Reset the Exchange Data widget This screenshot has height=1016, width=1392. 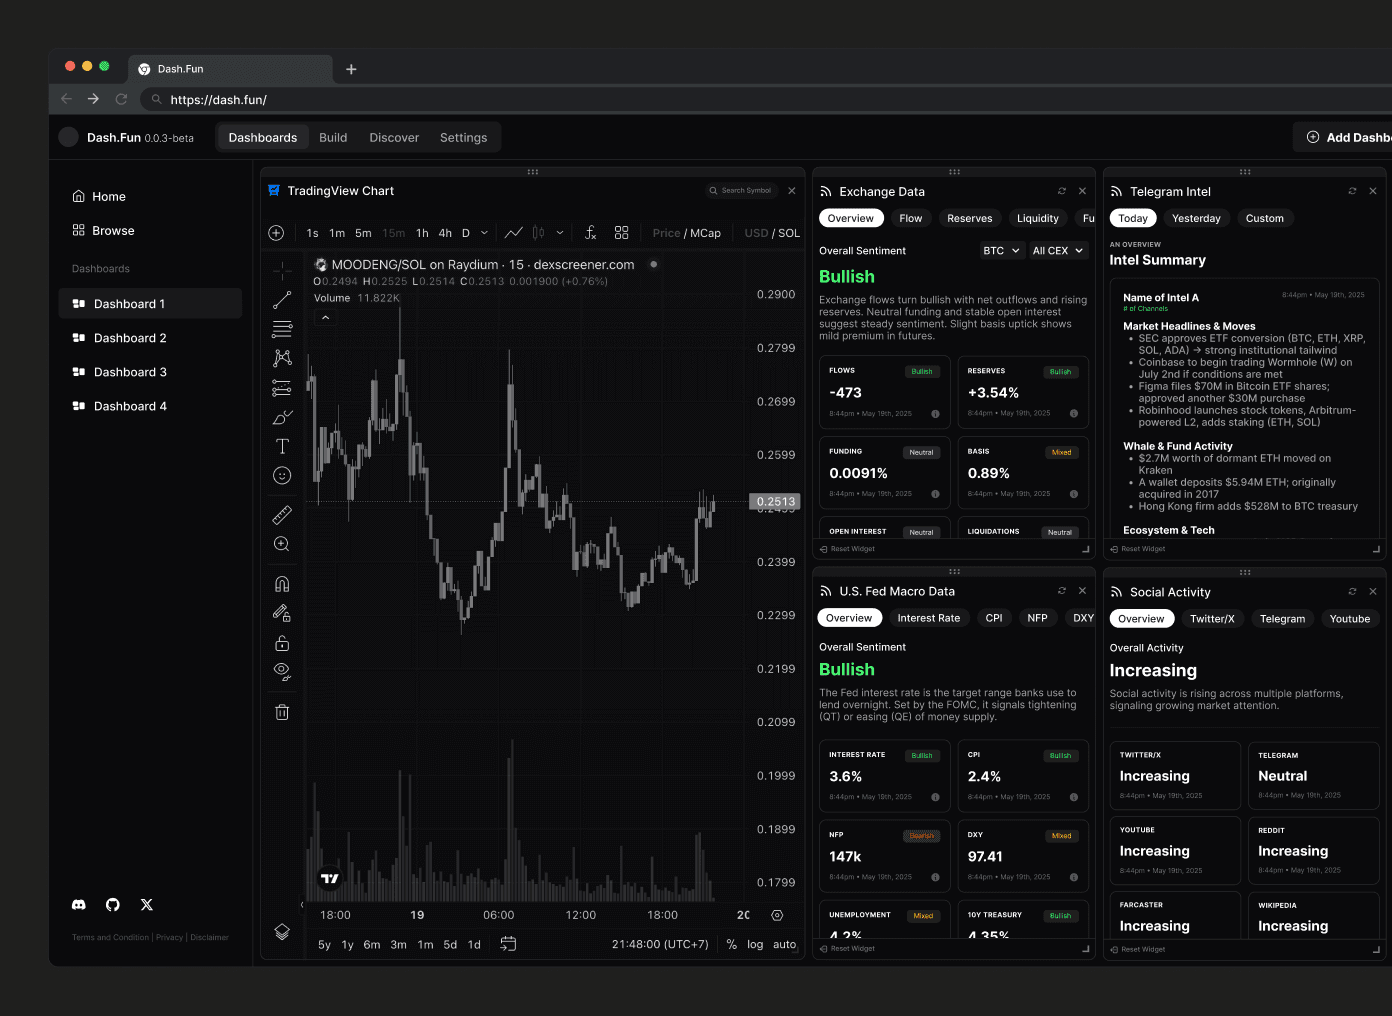pos(847,549)
